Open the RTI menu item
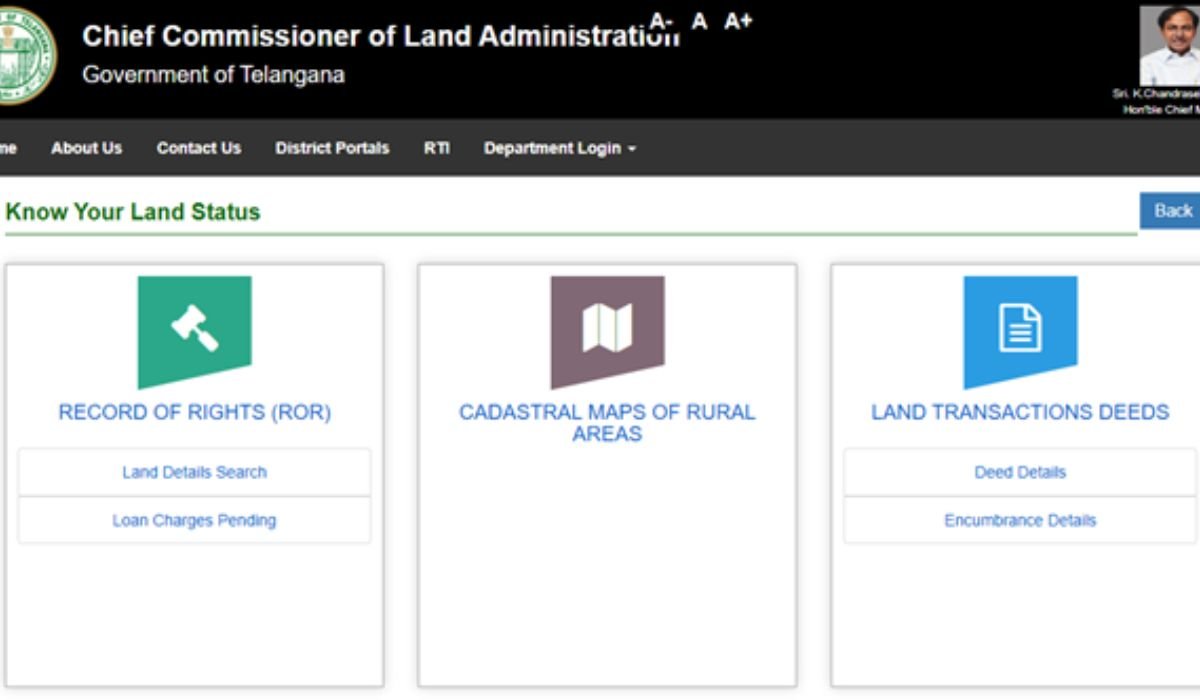Screen dimensions: 1200x700 436,148
